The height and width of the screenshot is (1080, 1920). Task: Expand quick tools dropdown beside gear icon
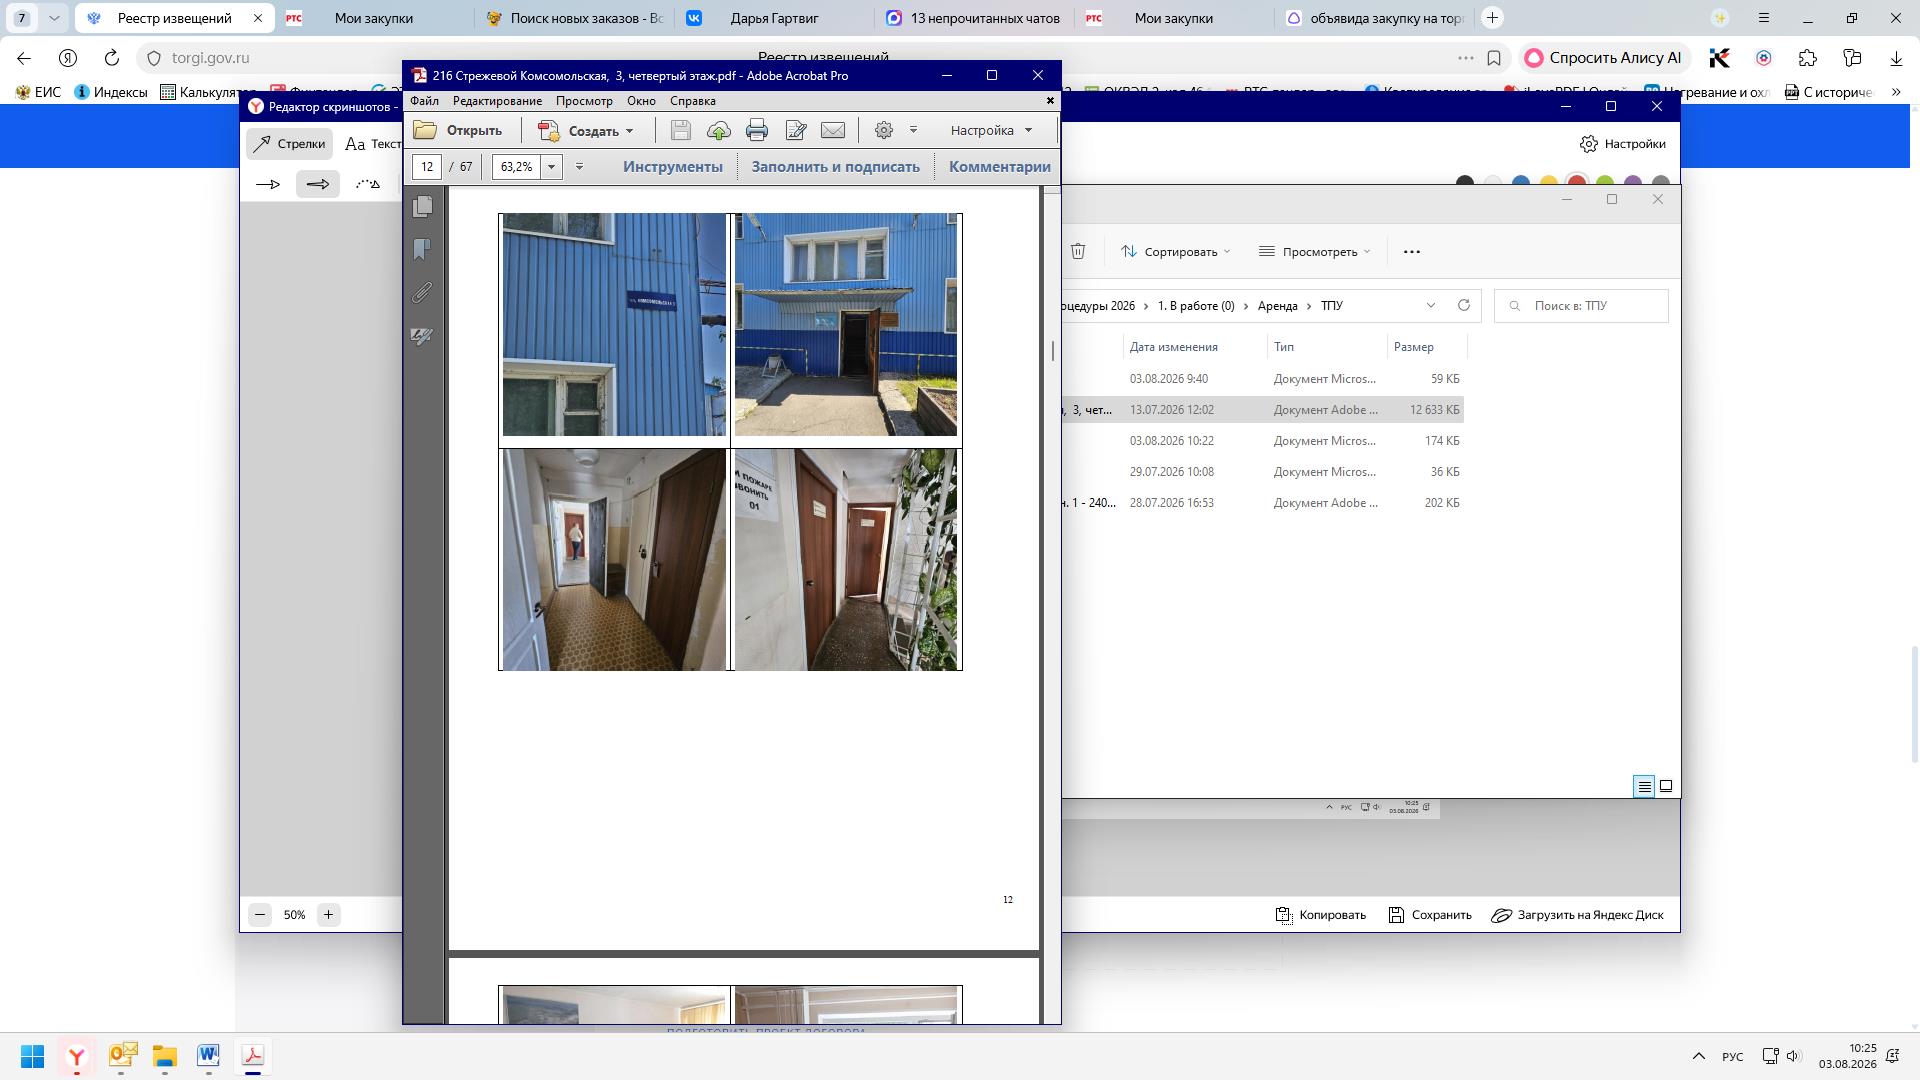pyautogui.click(x=913, y=130)
